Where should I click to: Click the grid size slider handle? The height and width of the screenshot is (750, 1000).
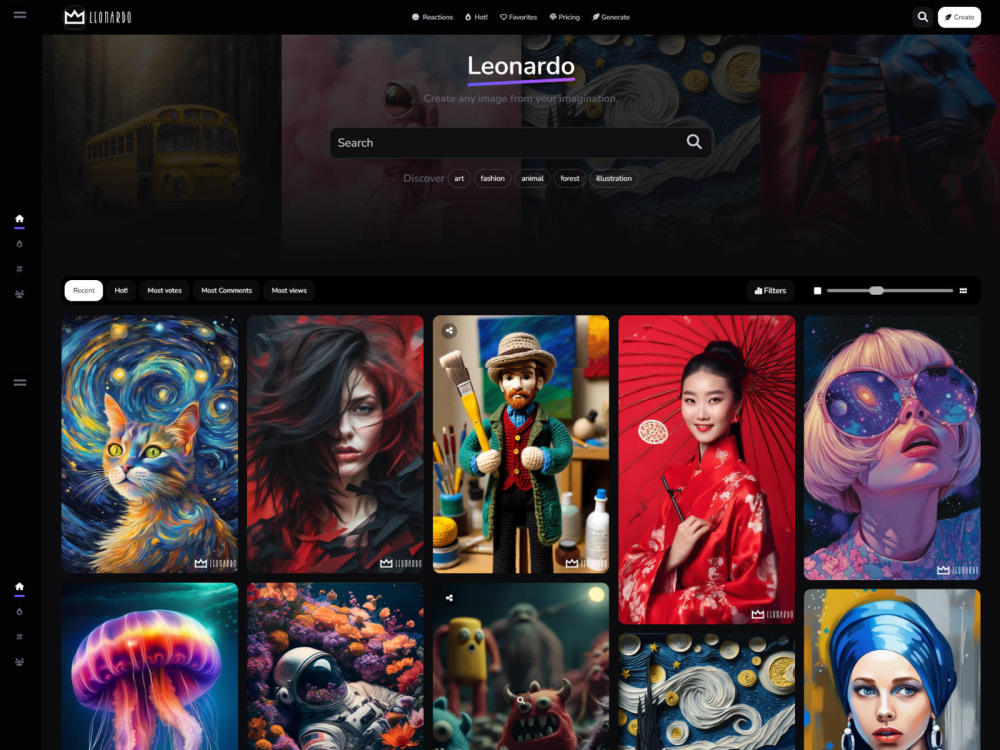(876, 291)
